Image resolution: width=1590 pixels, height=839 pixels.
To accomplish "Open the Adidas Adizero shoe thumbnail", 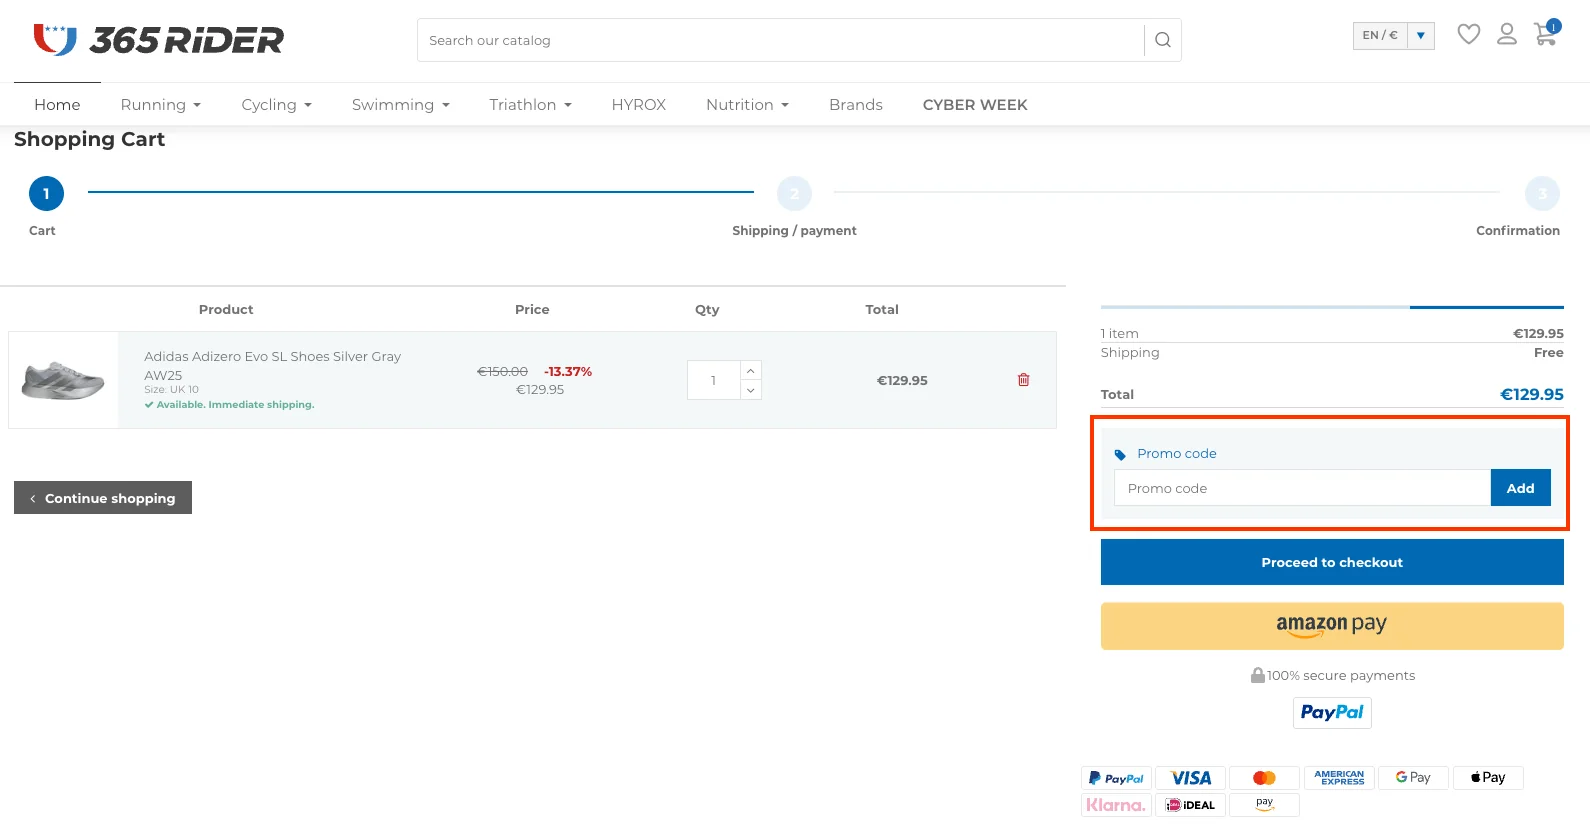I will click(63, 381).
